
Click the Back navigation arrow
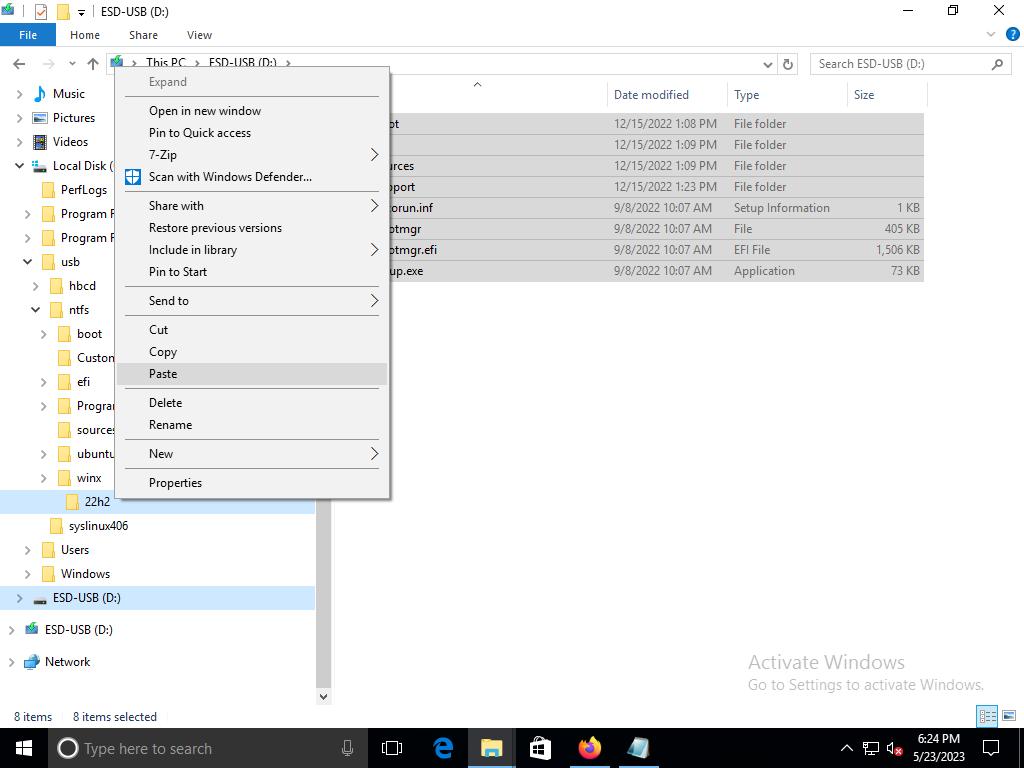click(19, 64)
